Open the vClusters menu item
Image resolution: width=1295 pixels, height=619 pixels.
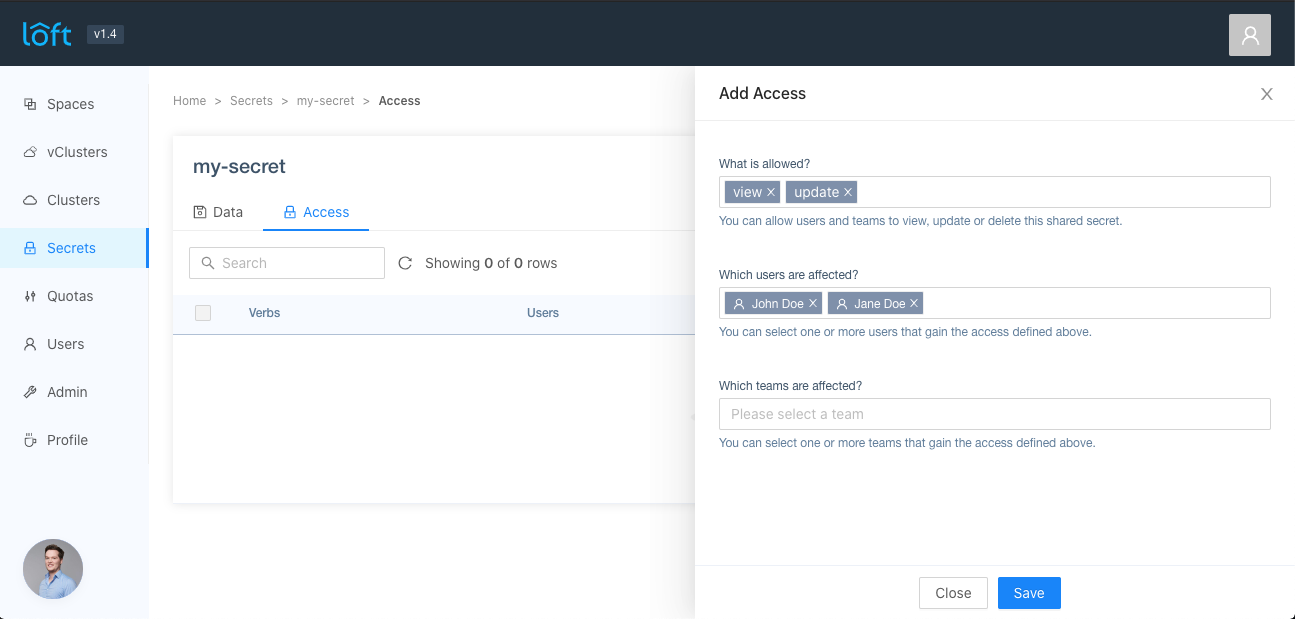click(74, 152)
